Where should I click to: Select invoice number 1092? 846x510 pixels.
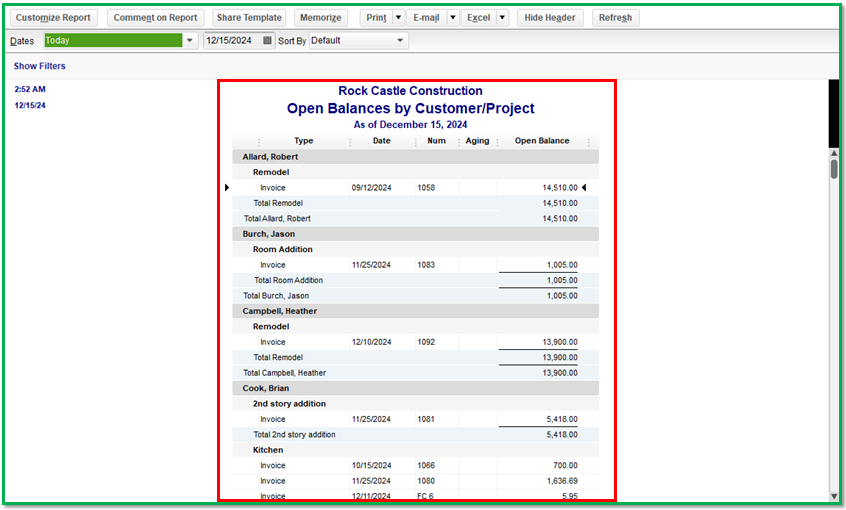(426, 342)
